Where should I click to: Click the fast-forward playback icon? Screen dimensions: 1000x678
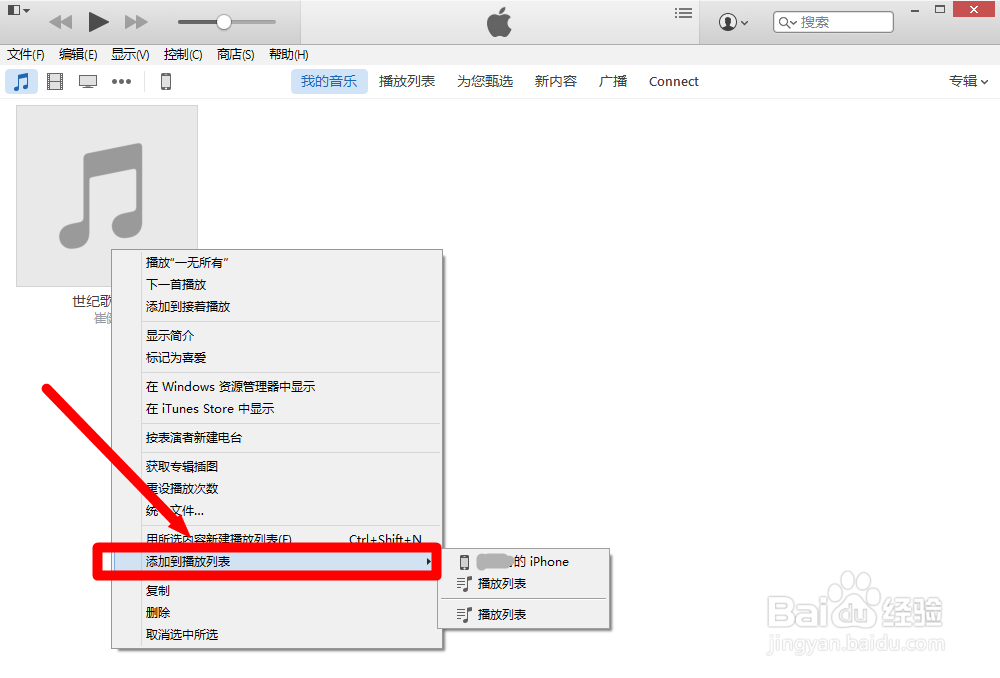pyautogui.click(x=136, y=21)
